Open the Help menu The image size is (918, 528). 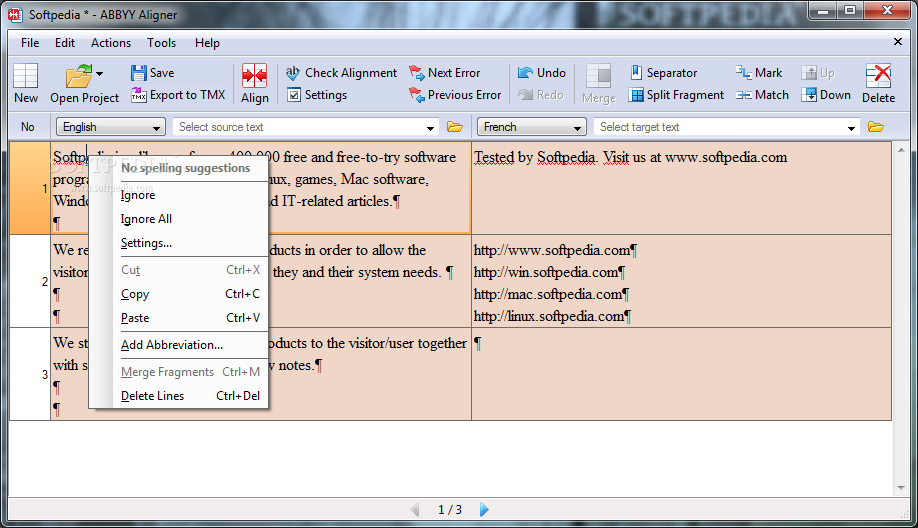point(207,43)
